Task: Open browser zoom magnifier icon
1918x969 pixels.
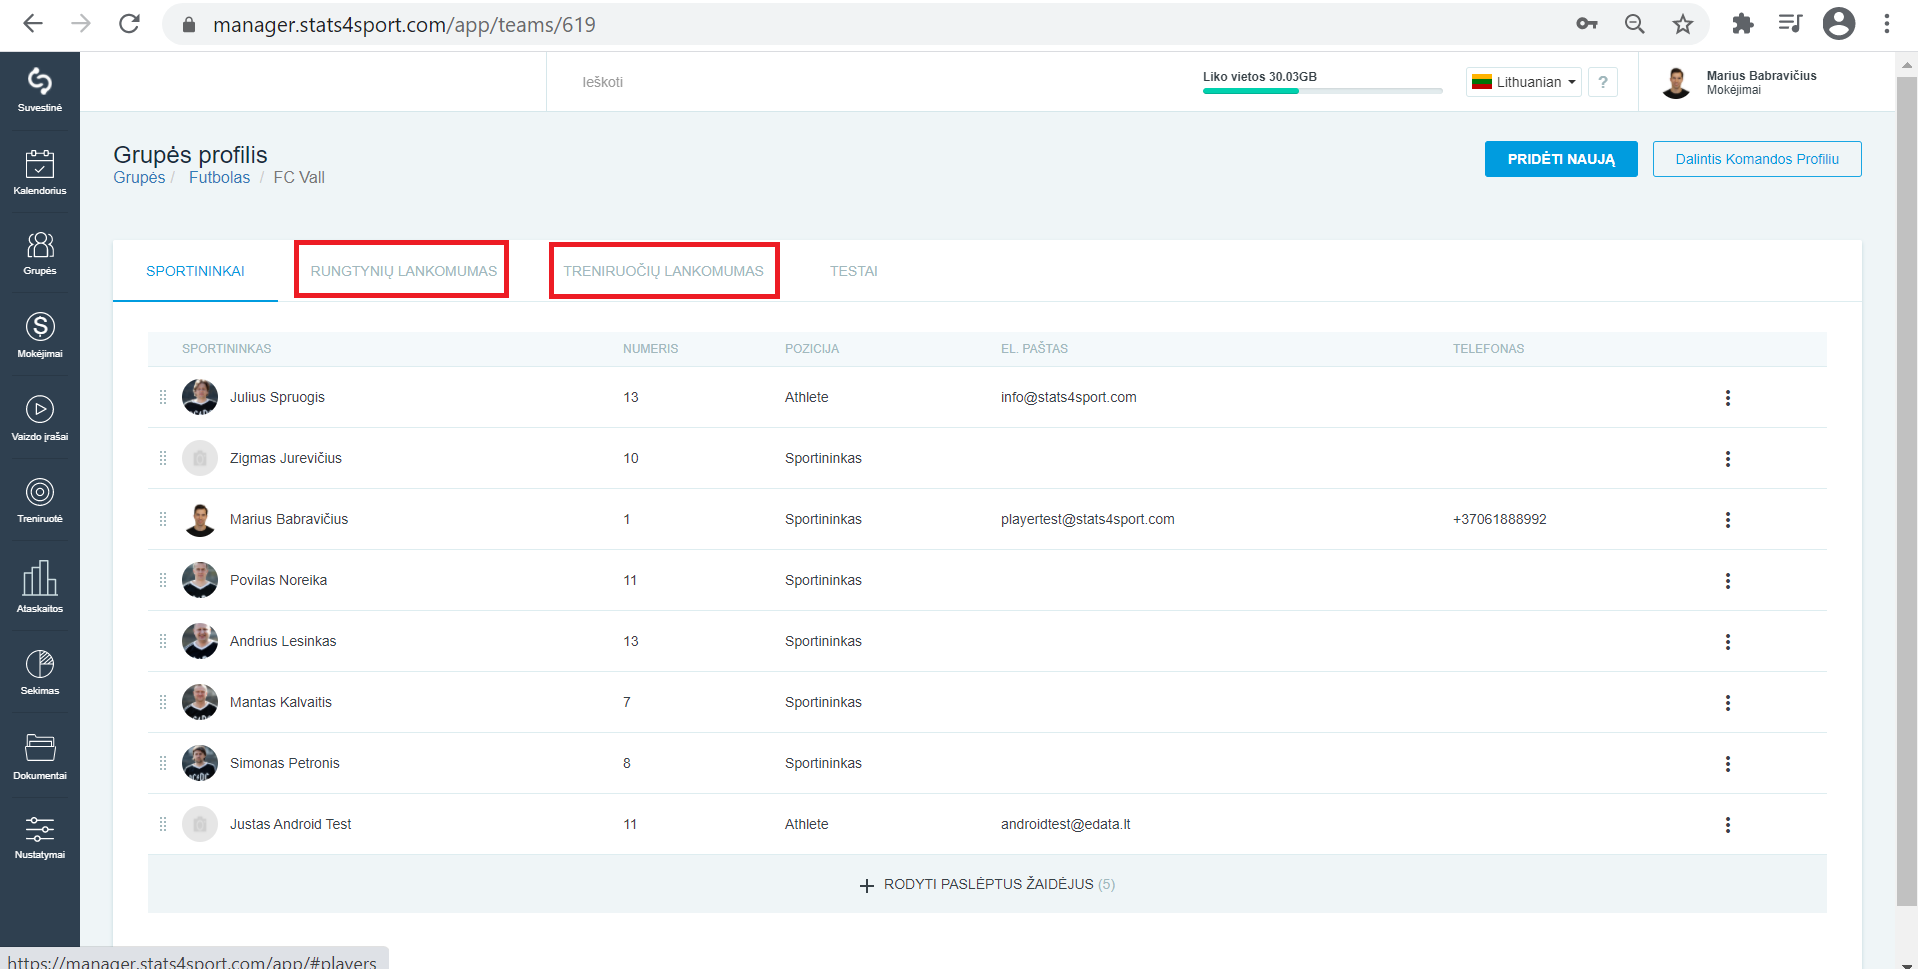Action: coord(1635,24)
